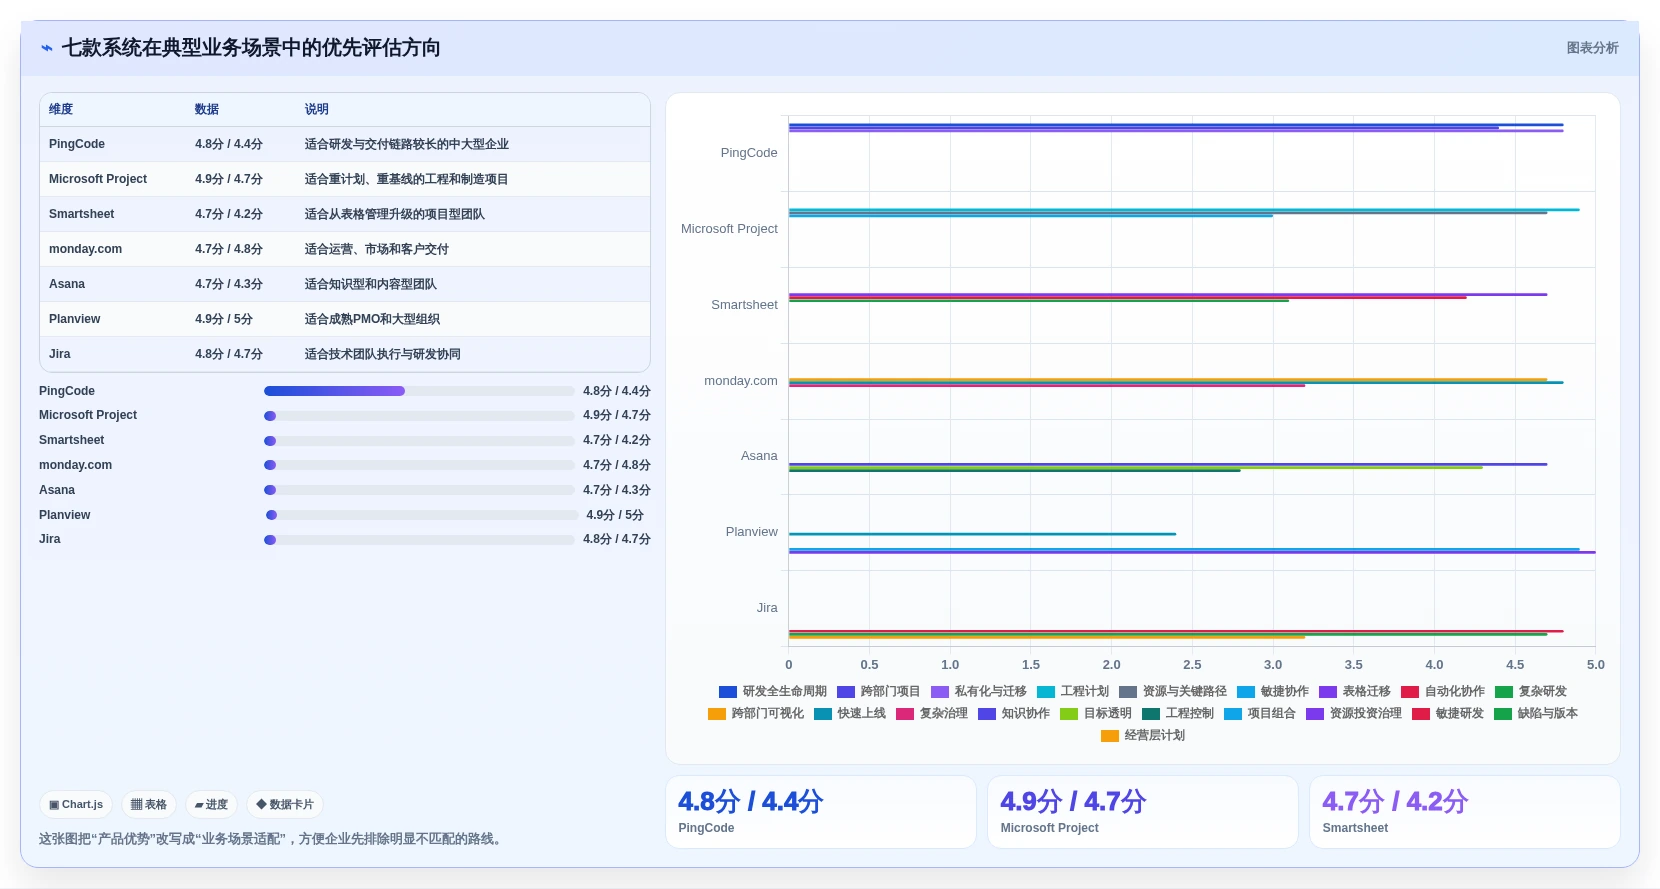Select the Jira row in the table

tap(345, 354)
